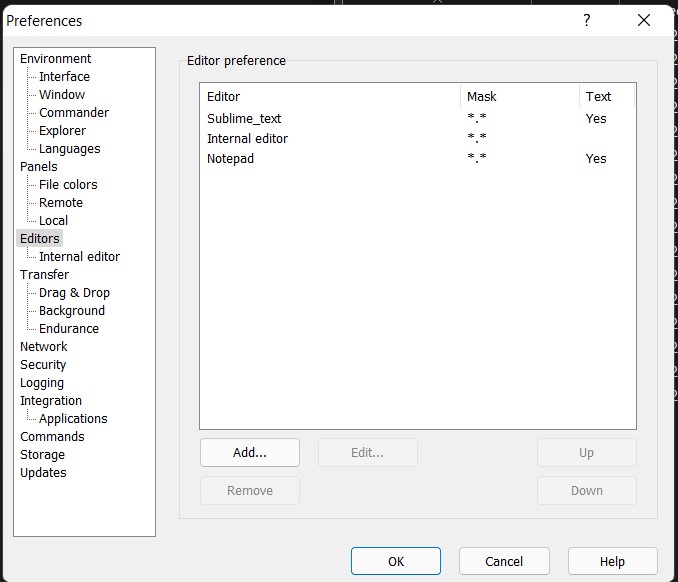Choose Internal editor under Editors
This screenshot has height=582, width=678.
[79, 257]
